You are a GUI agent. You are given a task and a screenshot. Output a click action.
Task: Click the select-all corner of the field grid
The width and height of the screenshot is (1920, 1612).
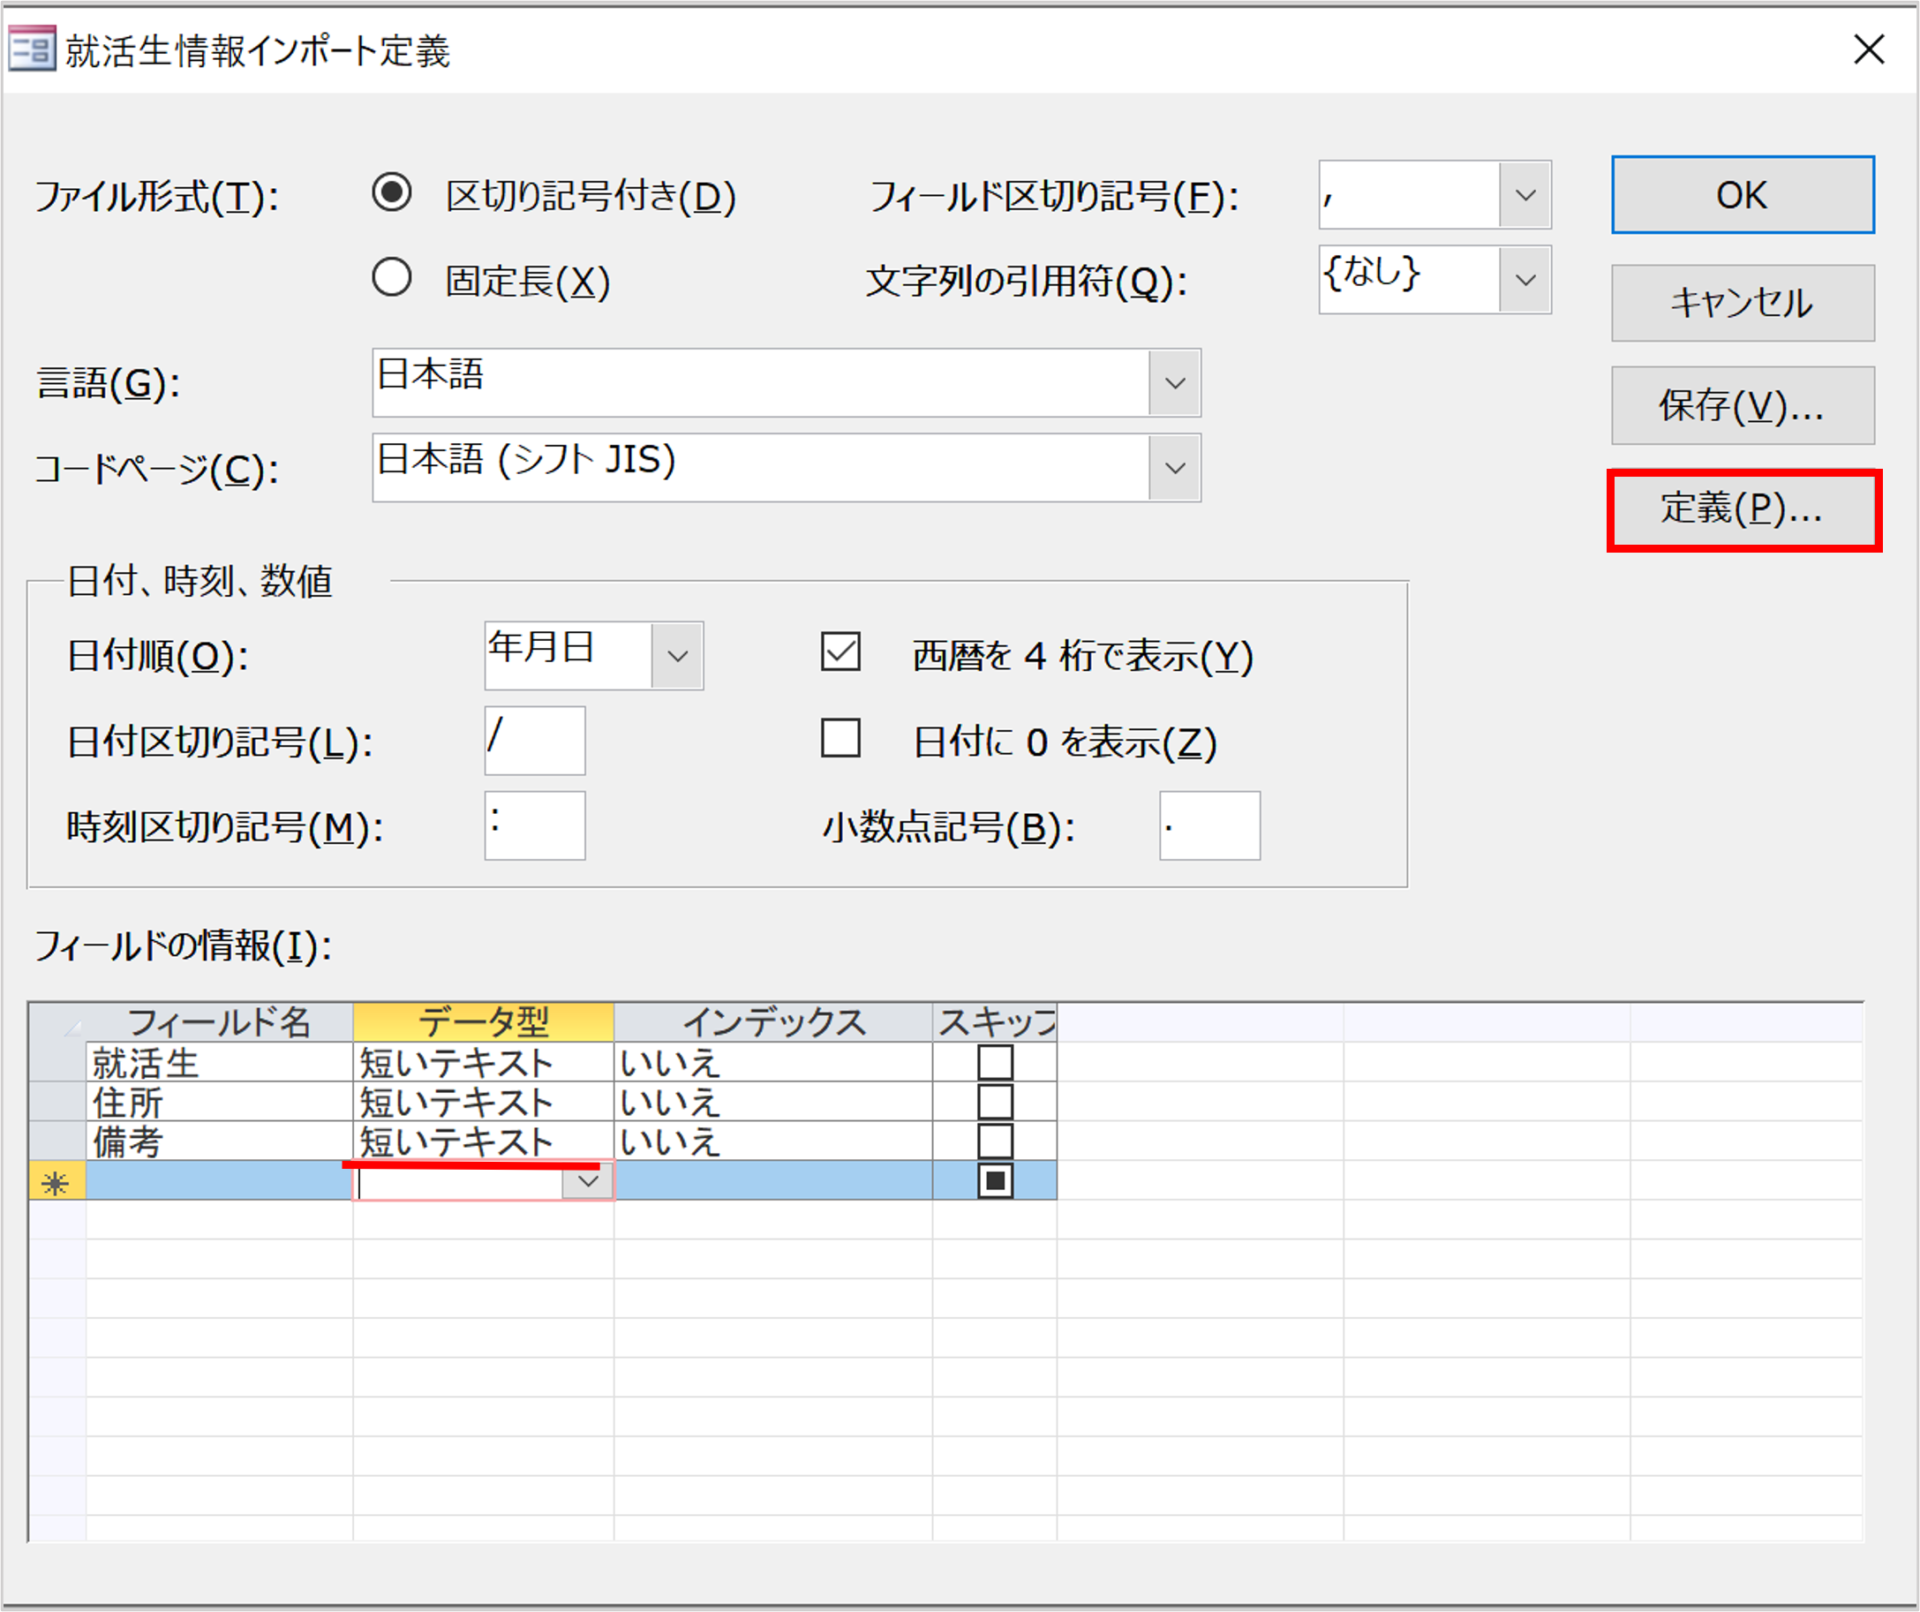[57, 1022]
